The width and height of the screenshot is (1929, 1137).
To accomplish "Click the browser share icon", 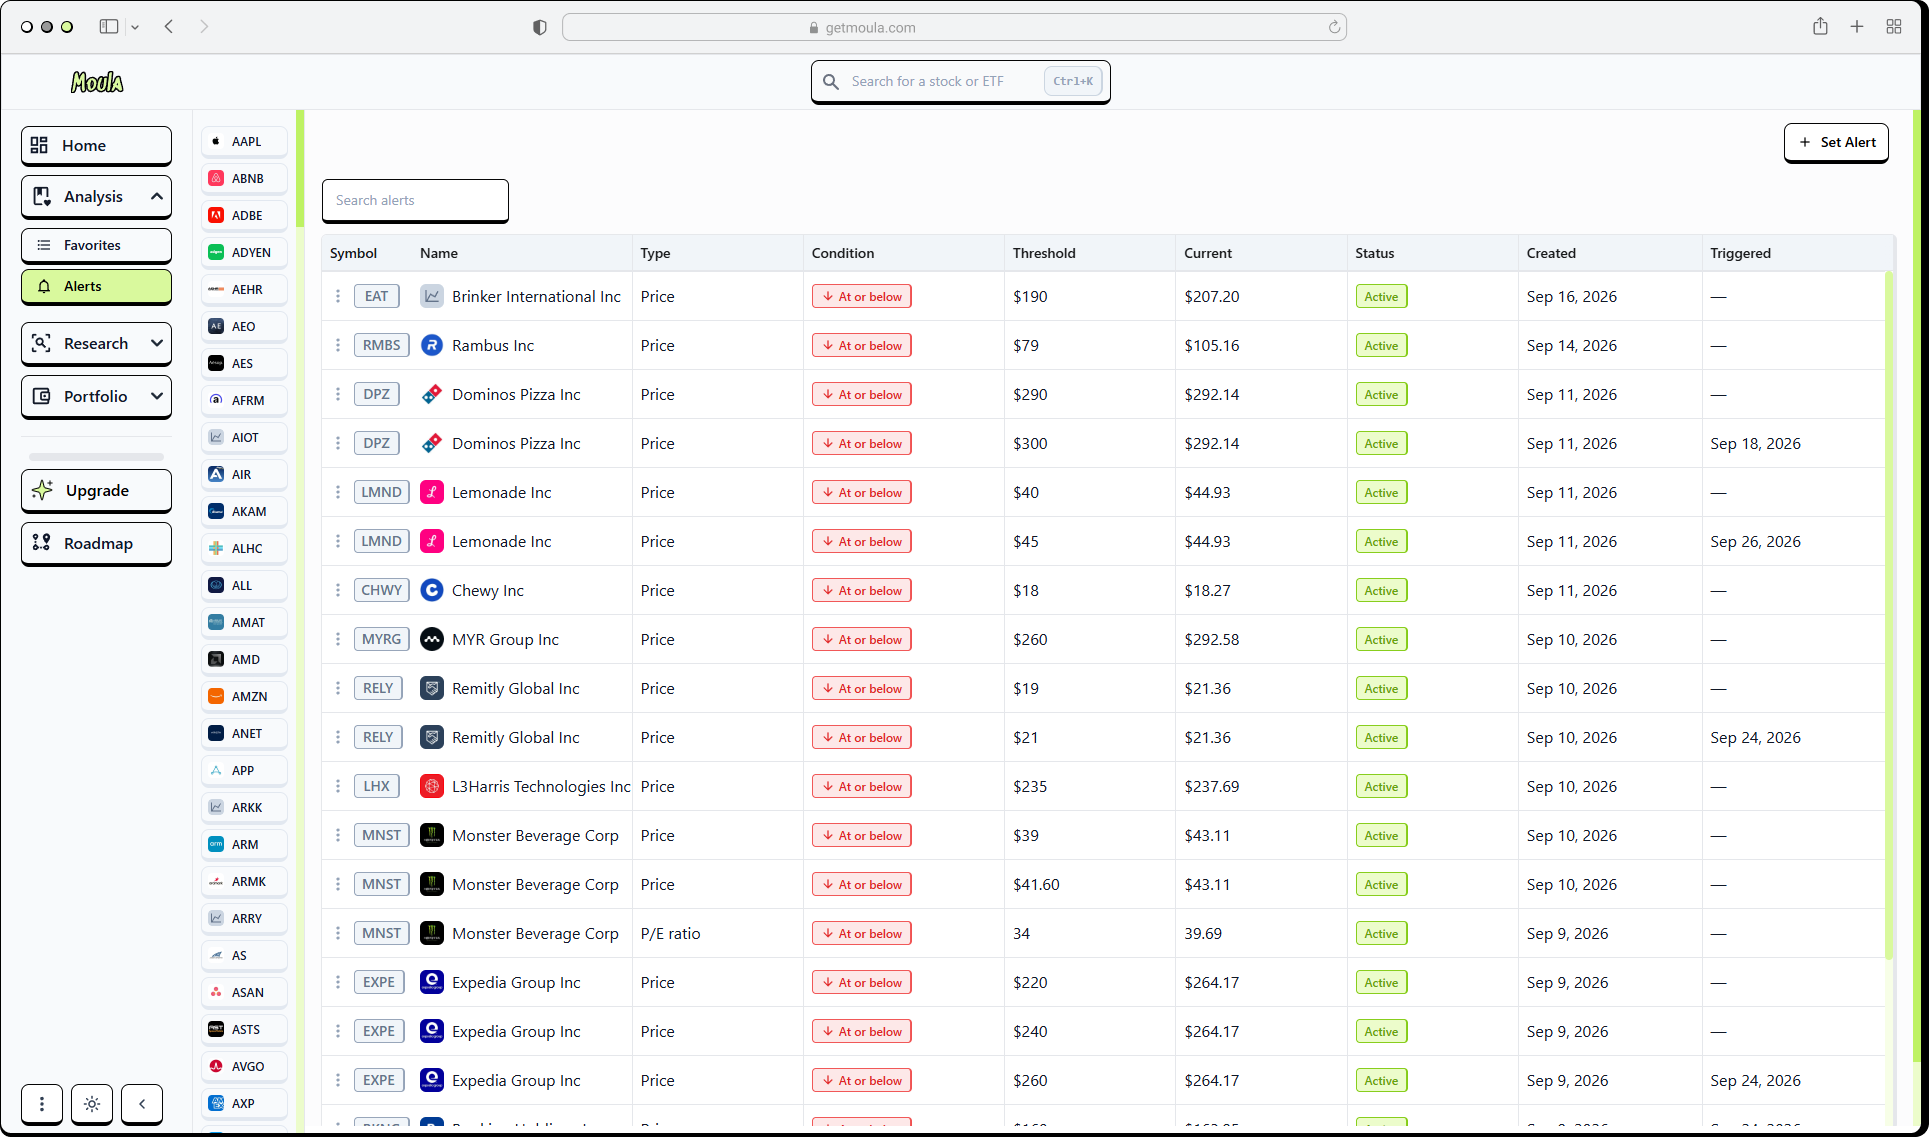I will pyautogui.click(x=1820, y=27).
